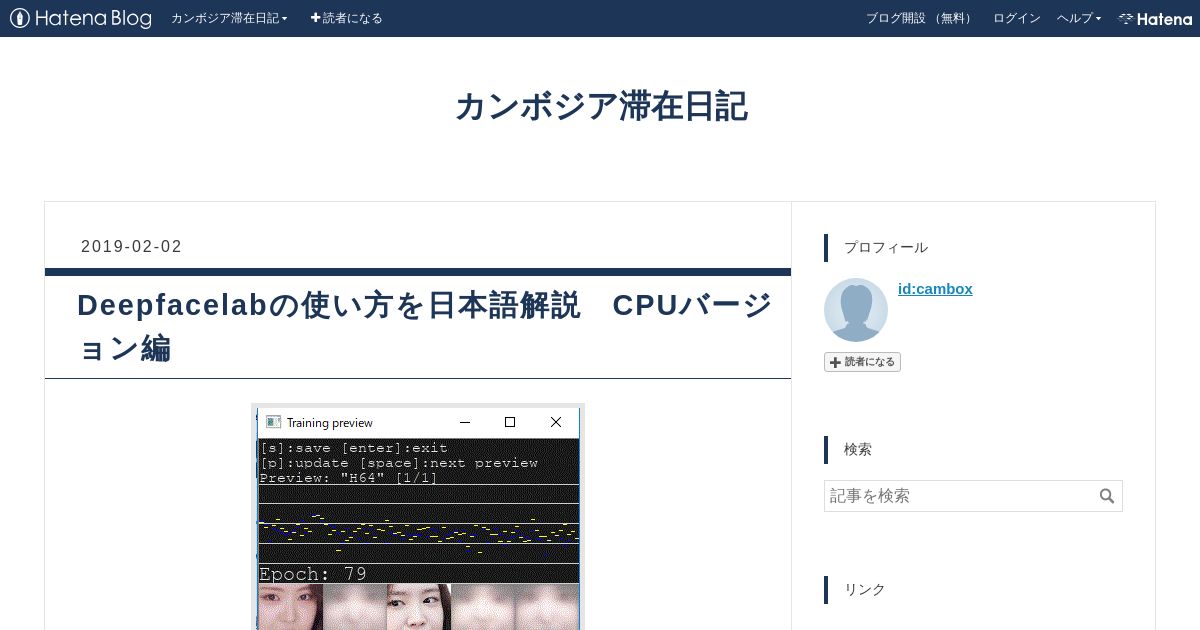Click 読者になる in the top navigation bar
The height and width of the screenshot is (630, 1200).
pos(346,18)
